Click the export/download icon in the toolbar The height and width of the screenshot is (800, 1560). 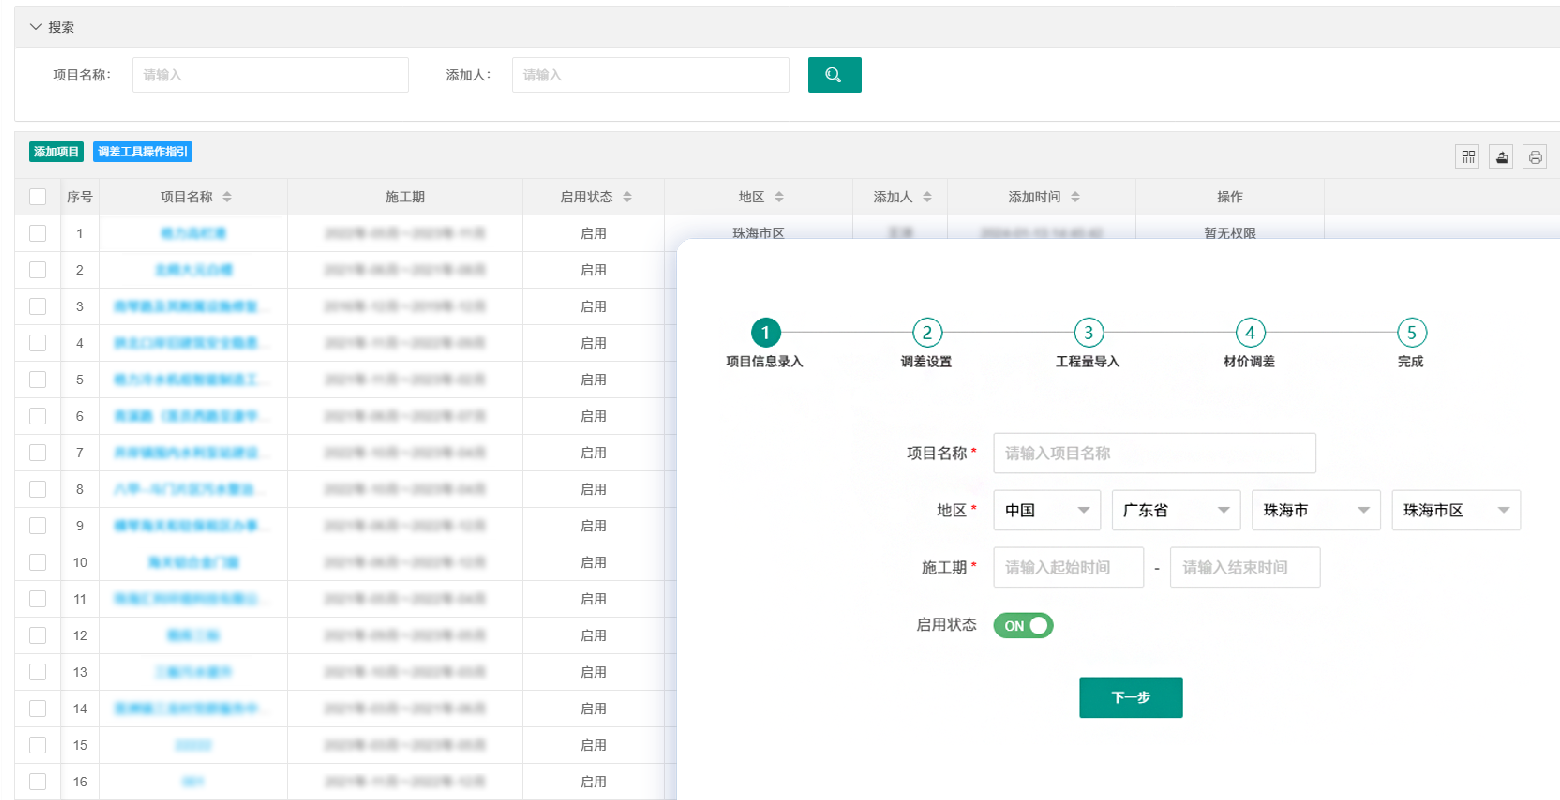(x=1501, y=156)
